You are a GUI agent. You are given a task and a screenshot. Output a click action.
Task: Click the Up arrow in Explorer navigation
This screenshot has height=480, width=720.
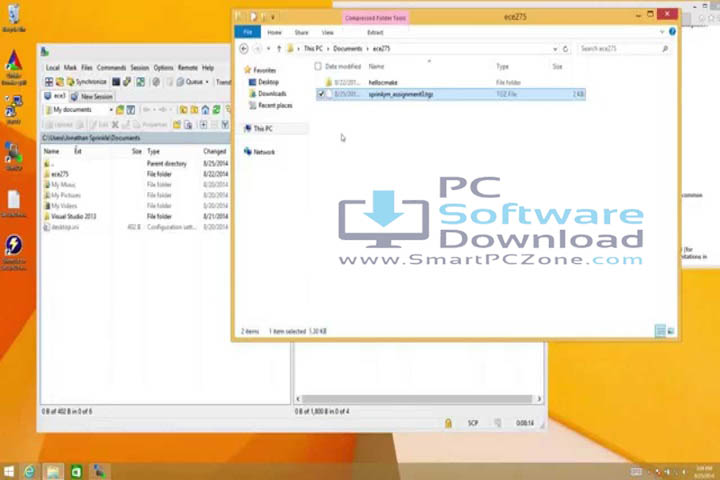(x=279, y=49)
